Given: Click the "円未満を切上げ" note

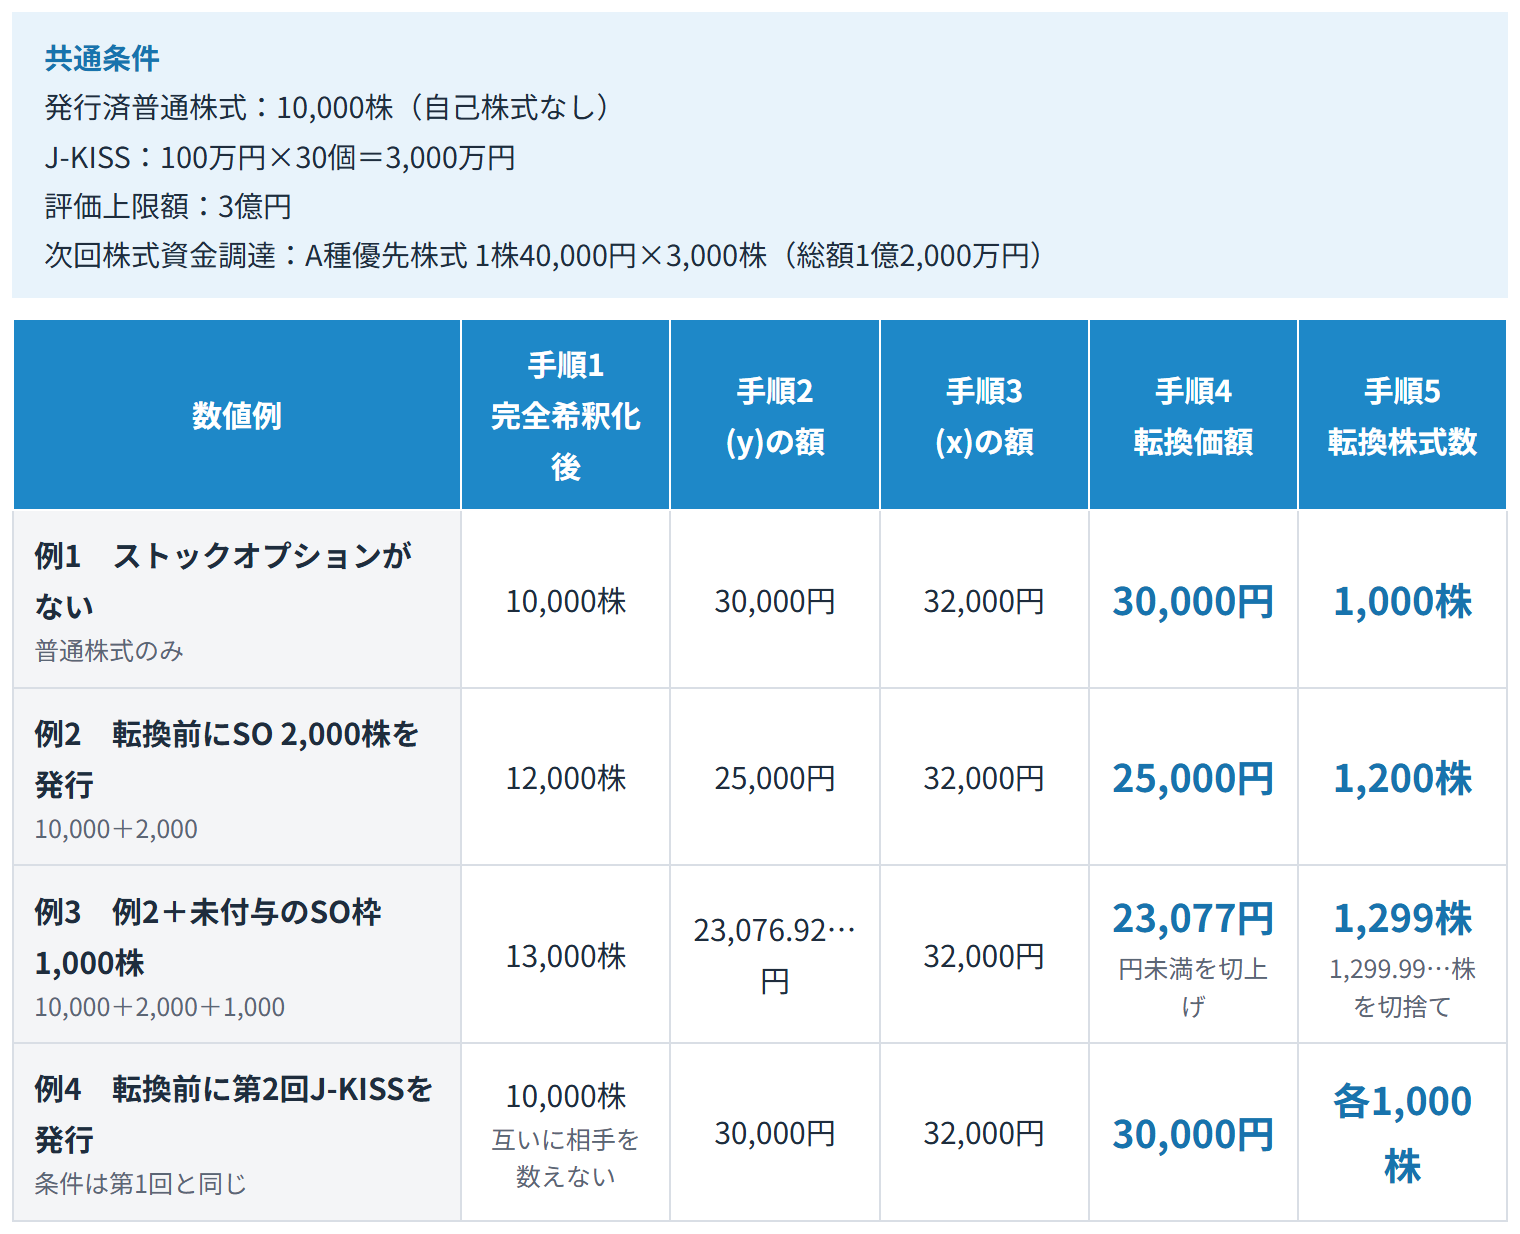Looking at the screenshot, I should 1193,988.
